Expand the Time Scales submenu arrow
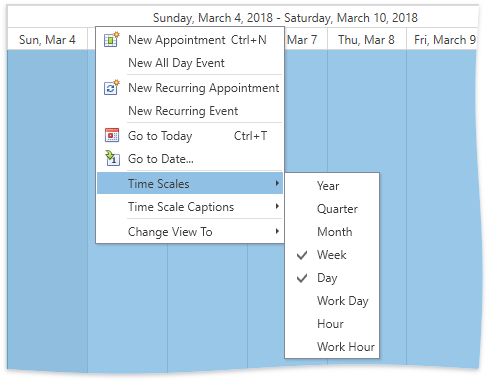This screenshot has height=382, width=489. 277,183
